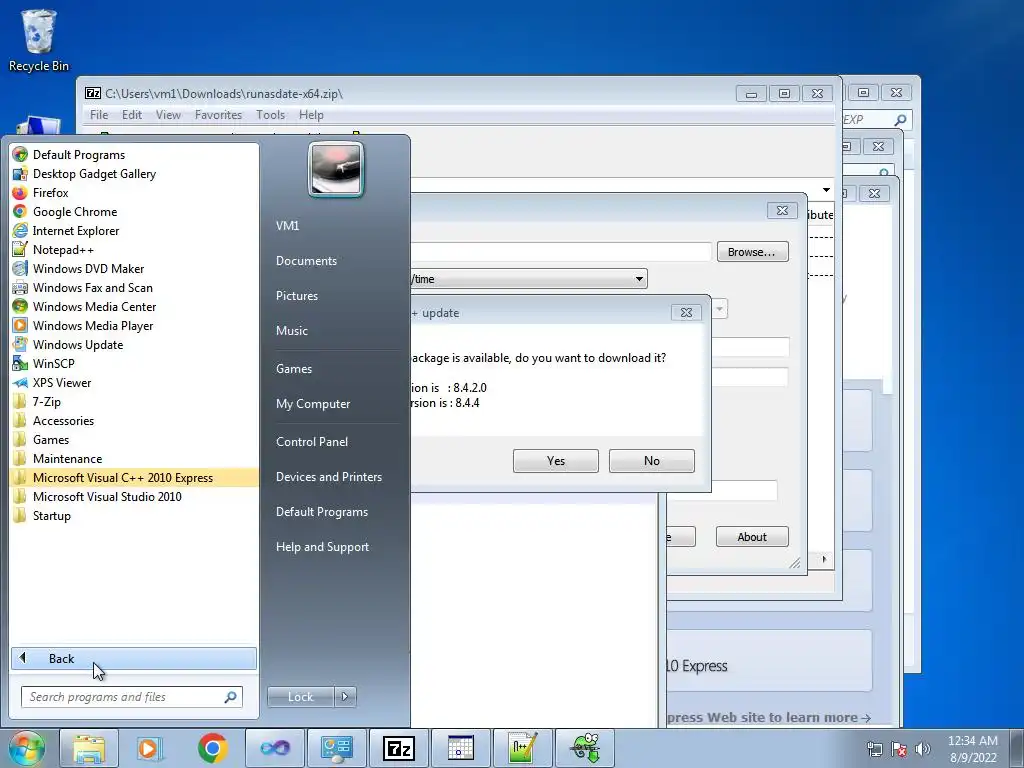Open the View menu in 7-Zip

168,115
